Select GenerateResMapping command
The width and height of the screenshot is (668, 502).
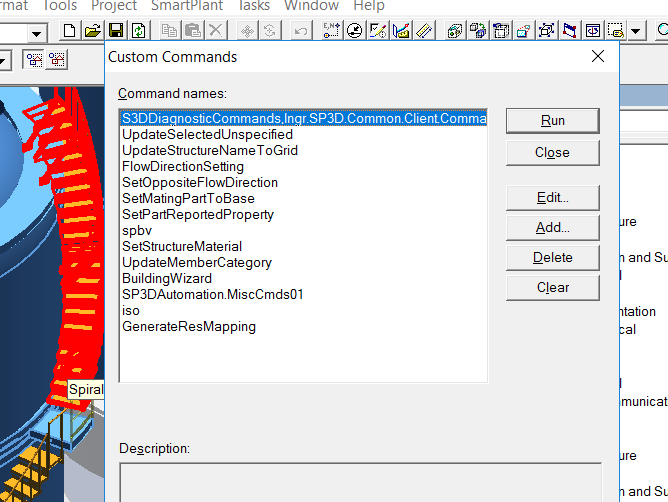point(303,326)
